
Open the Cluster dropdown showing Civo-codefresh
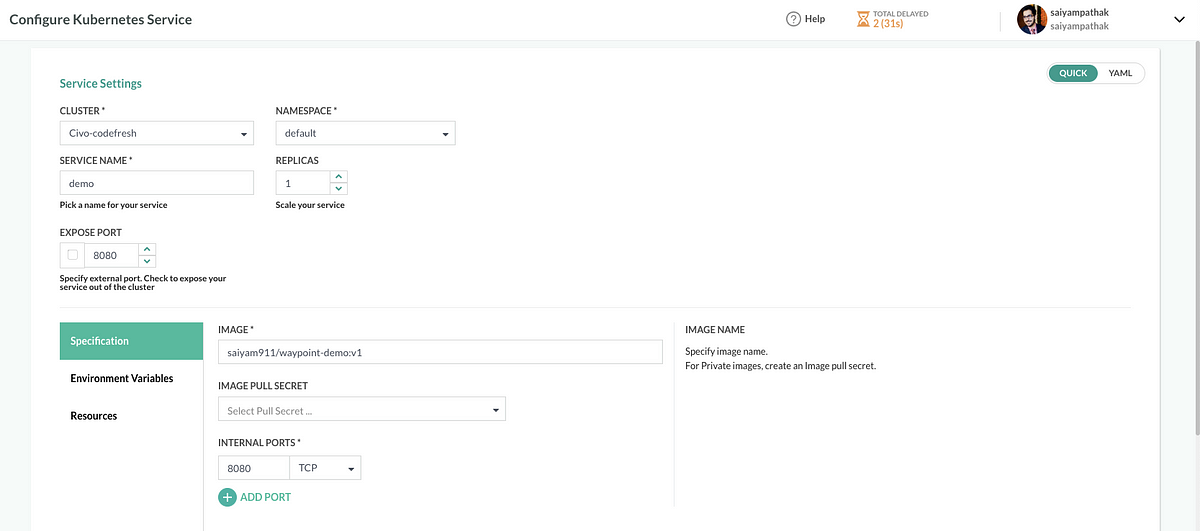pyautogui.click(x=157, y=133)
